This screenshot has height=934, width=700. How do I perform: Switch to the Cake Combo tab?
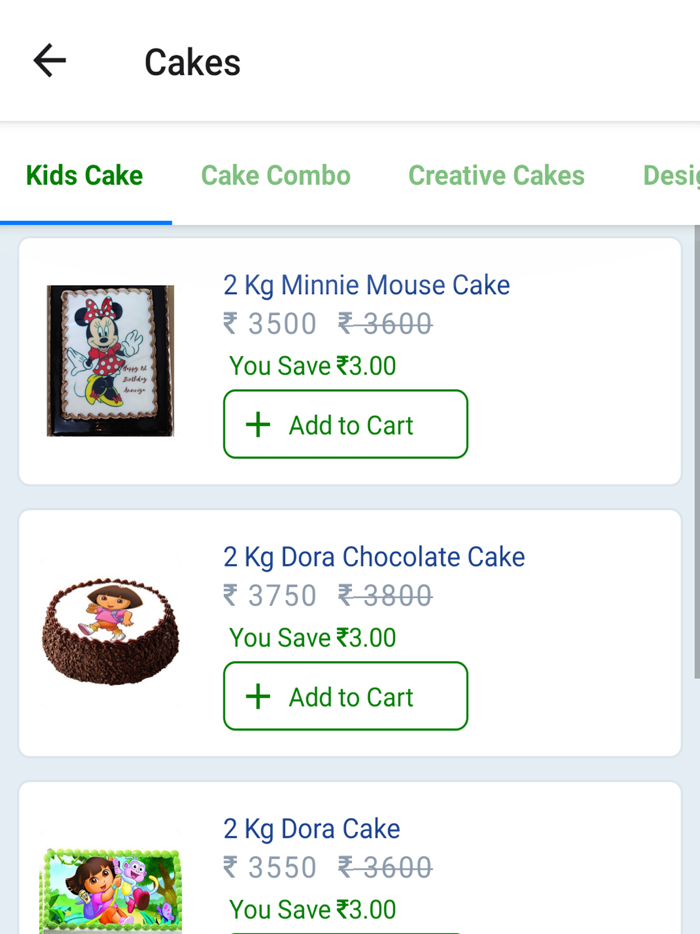[x=275, y=175]
